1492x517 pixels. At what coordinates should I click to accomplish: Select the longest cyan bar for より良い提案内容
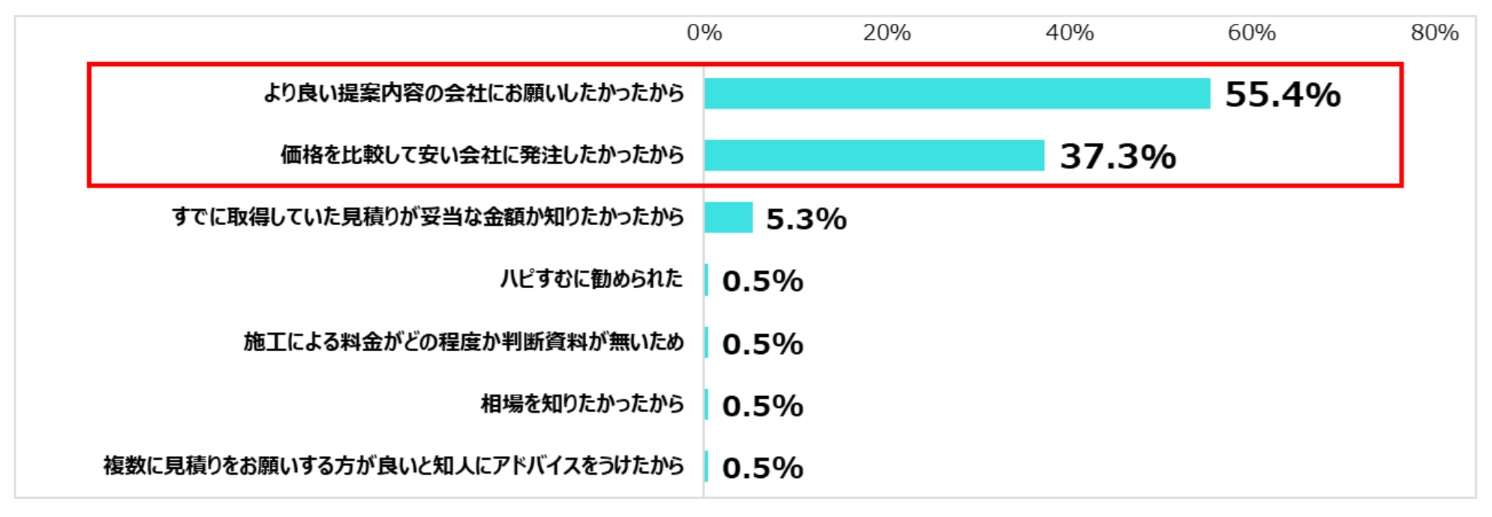[956, 94]
